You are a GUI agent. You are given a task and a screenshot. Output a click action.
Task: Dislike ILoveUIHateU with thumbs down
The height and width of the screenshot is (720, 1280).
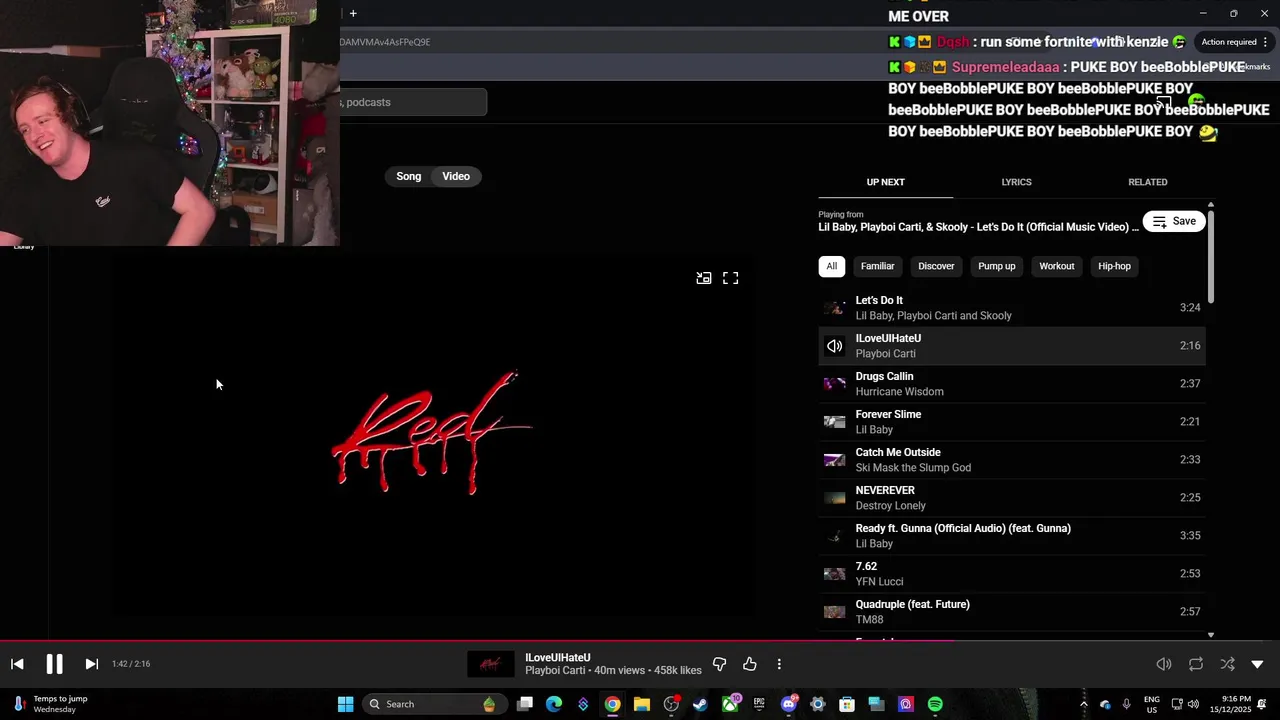pos(719,664)
